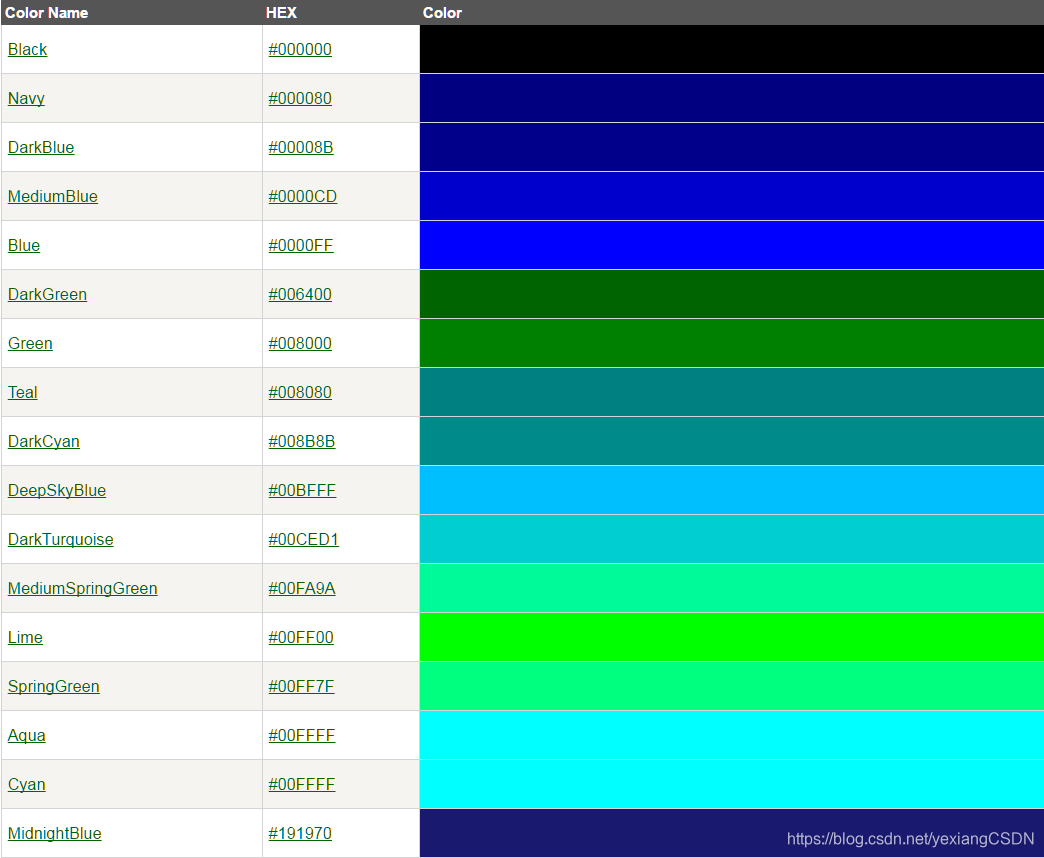Viewport: 1044px width, 858px height.
Task: Select the SpringGreen color swatch
Action: [x=732, y=686]
